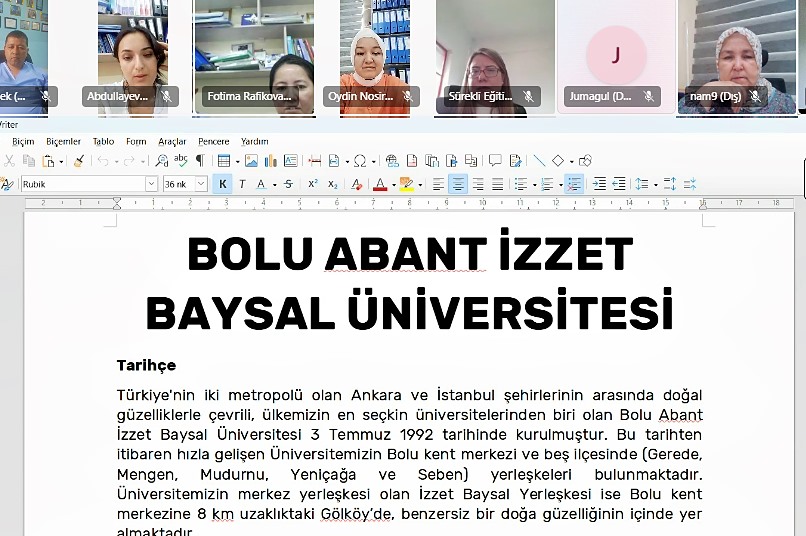This screenshot has width=806, height=536.
Task: Align text left
Action: (438, 184)
